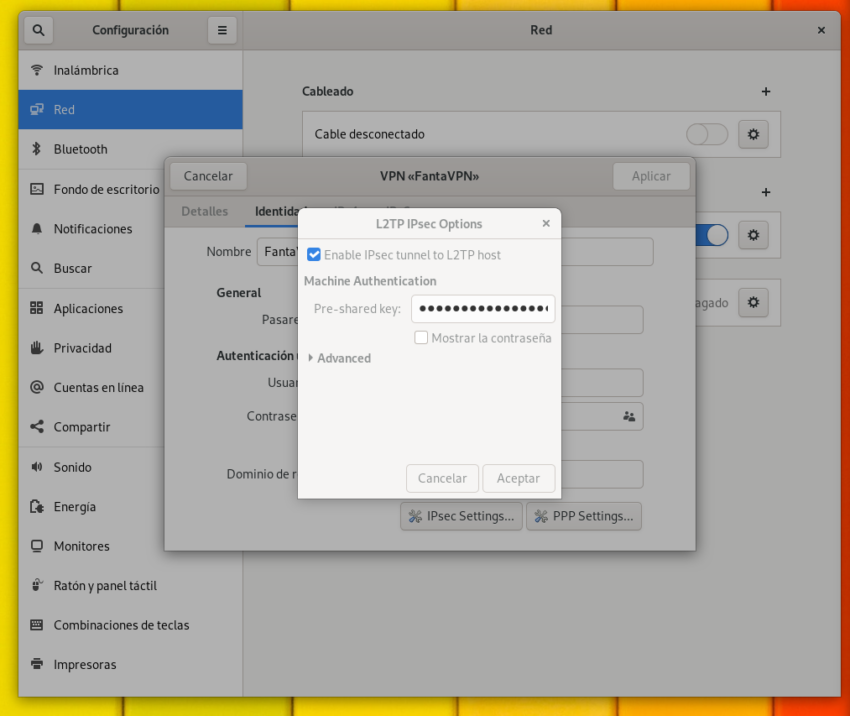Open the password options via people icon
The image size is (850, 716).
tap(629, 416)
